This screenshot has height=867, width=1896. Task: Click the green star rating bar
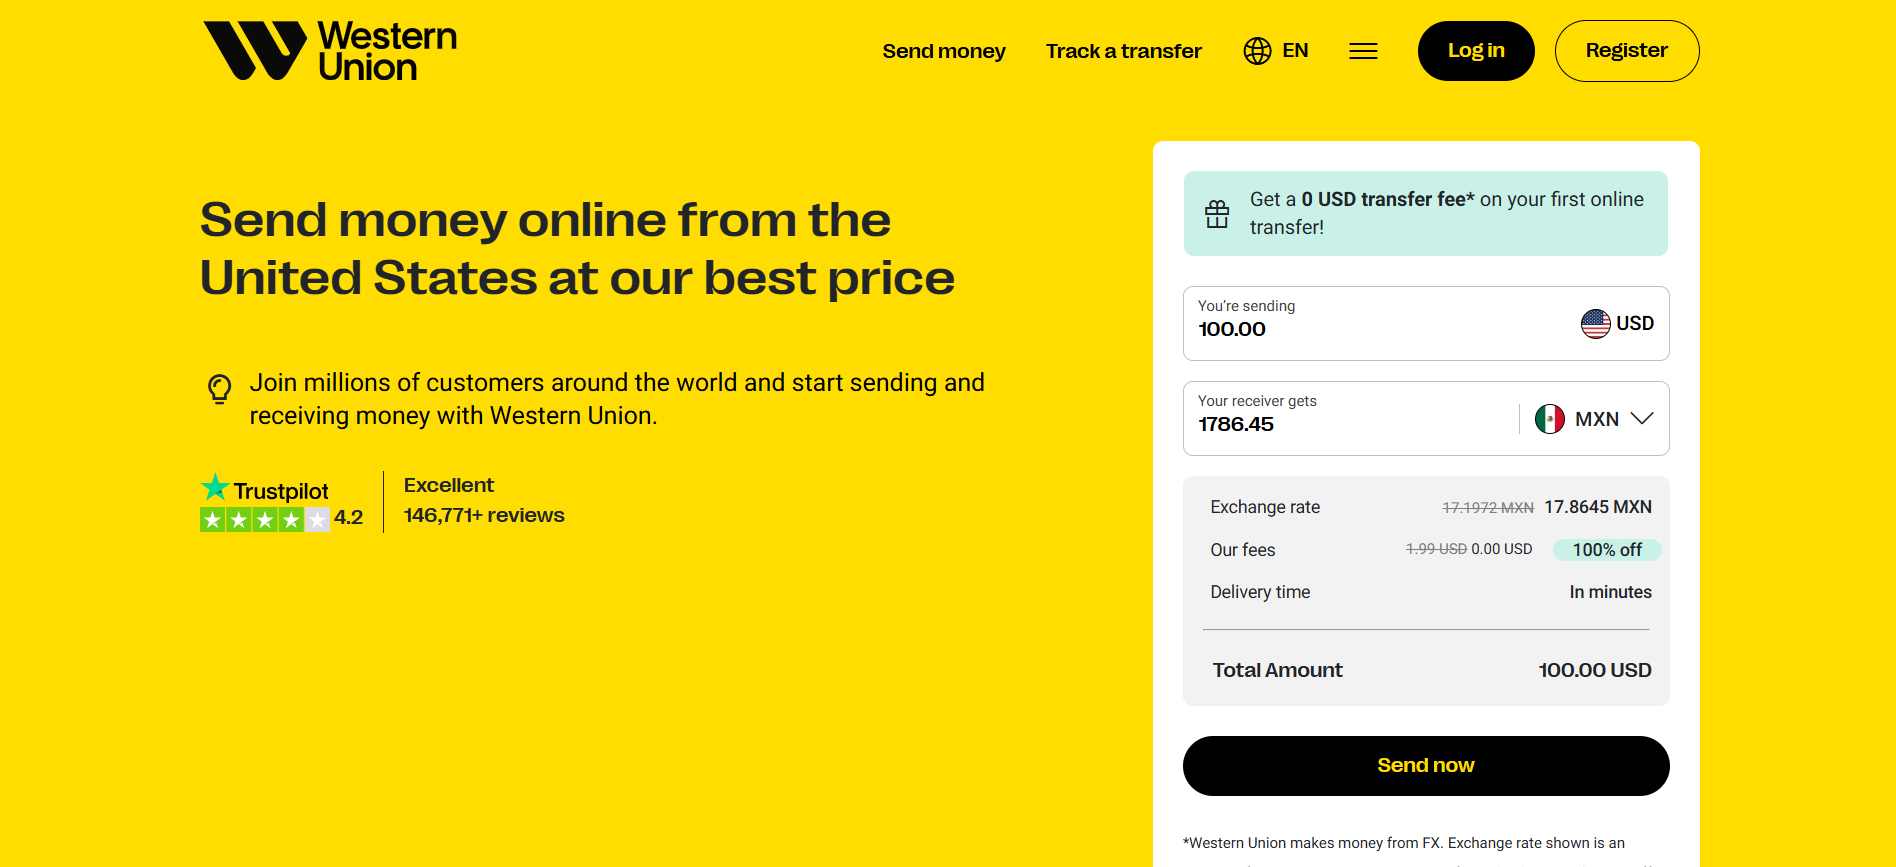pyautogui.click(x=264, y=518)
